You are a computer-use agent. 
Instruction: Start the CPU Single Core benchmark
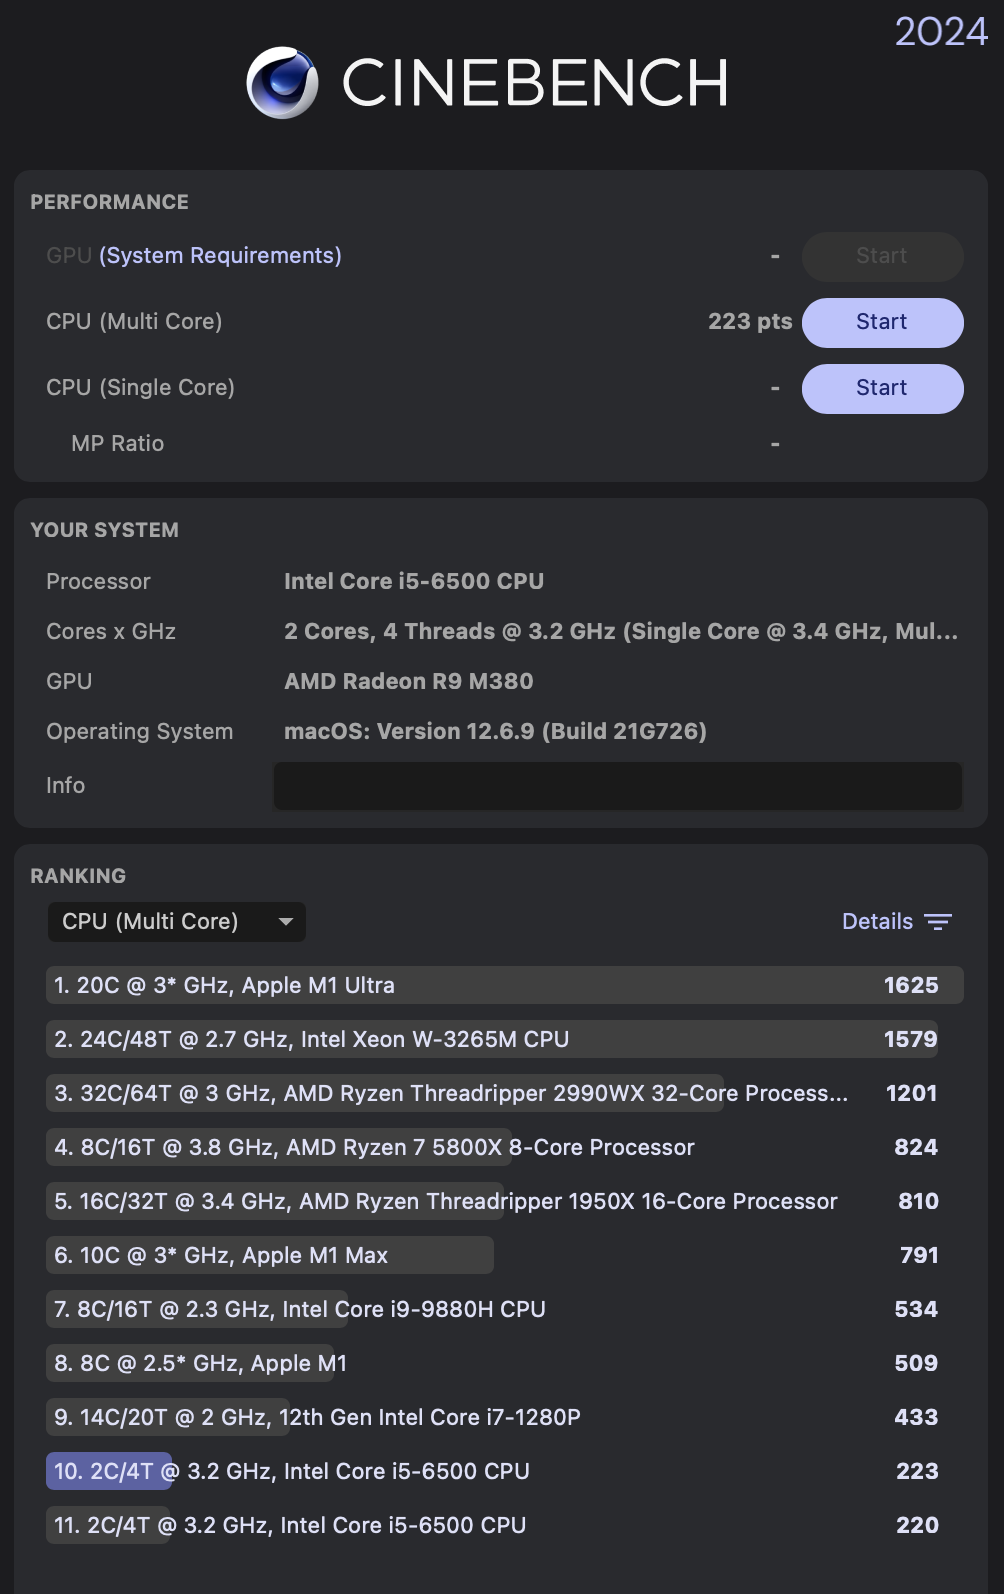point(882,388)
